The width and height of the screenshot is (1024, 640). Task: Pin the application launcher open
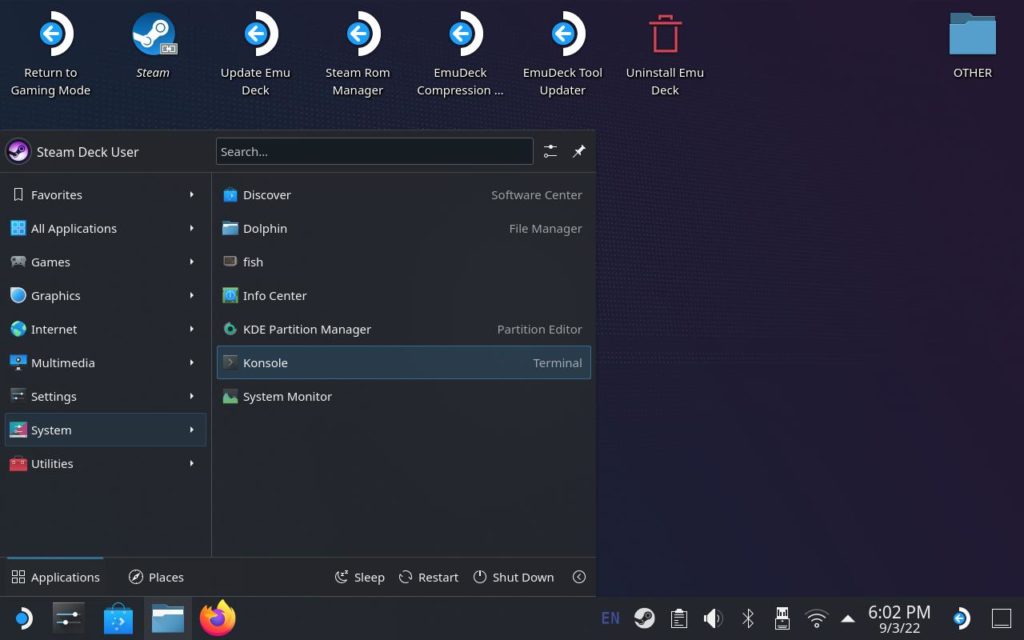click(579, 152)
